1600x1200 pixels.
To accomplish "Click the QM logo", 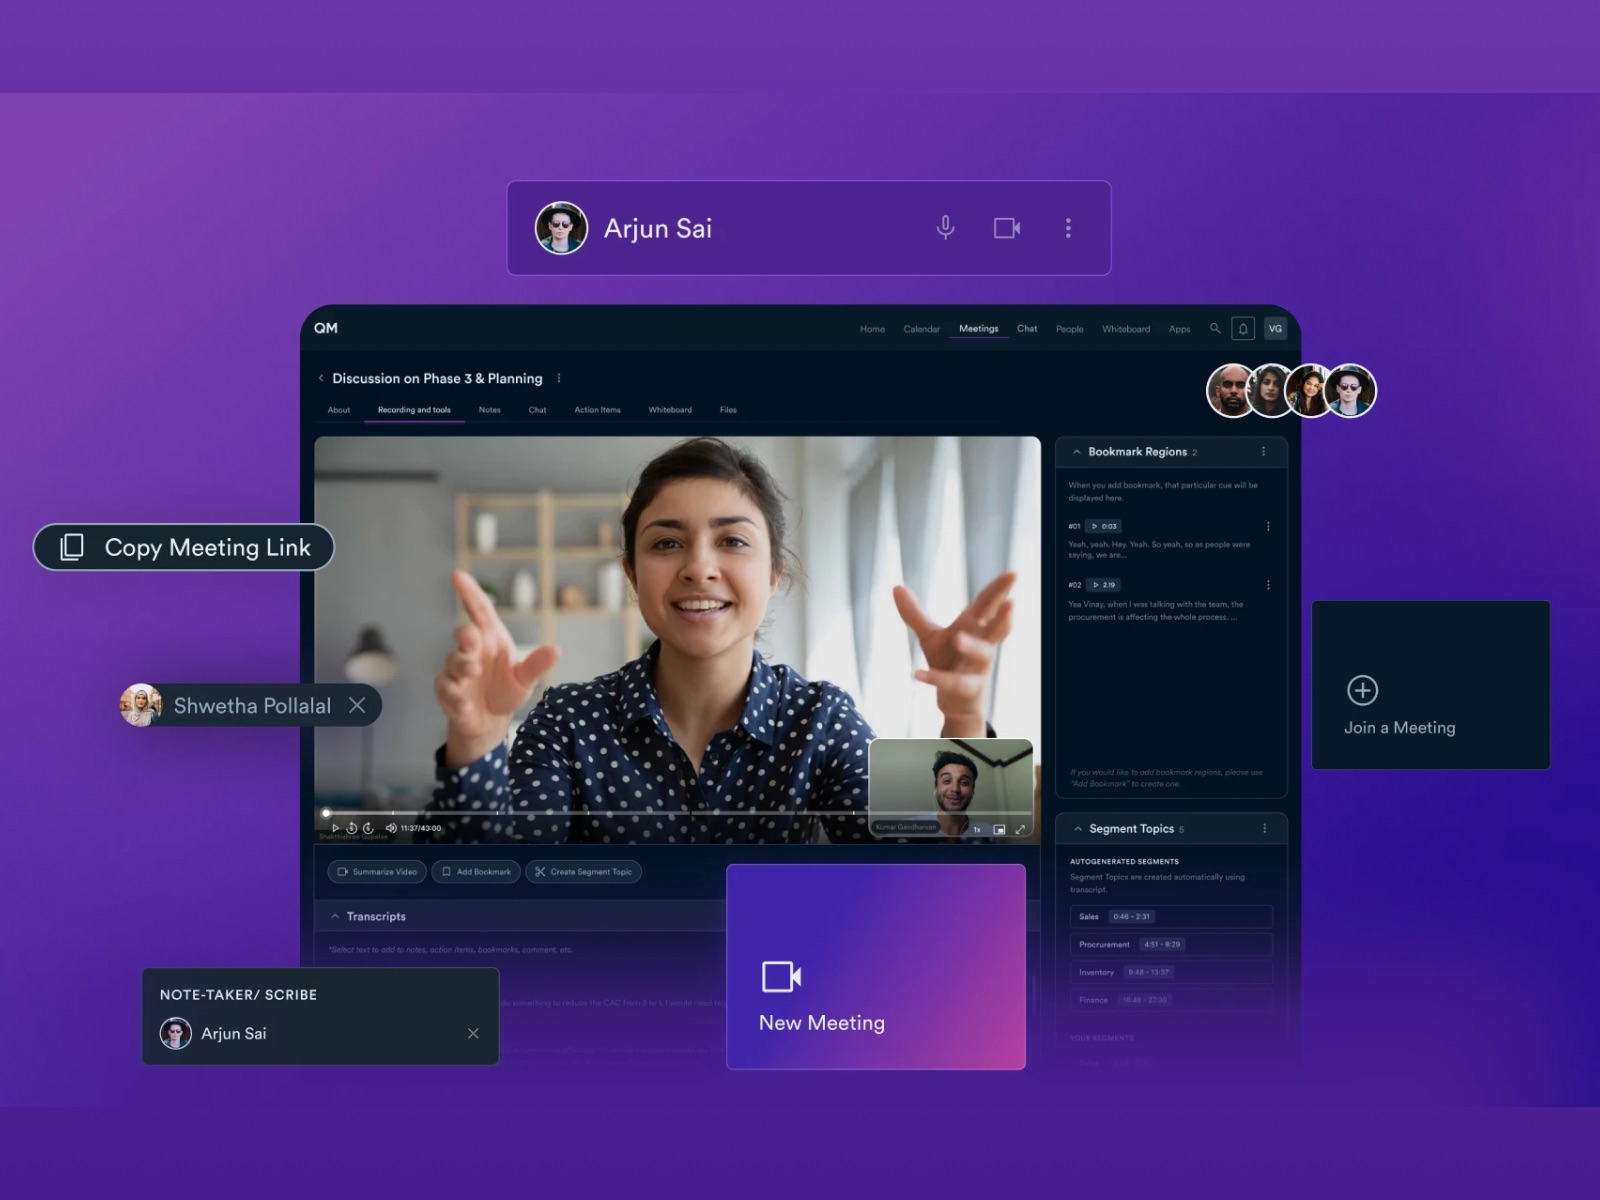I will pyautogui.click(x=326, y=328).
